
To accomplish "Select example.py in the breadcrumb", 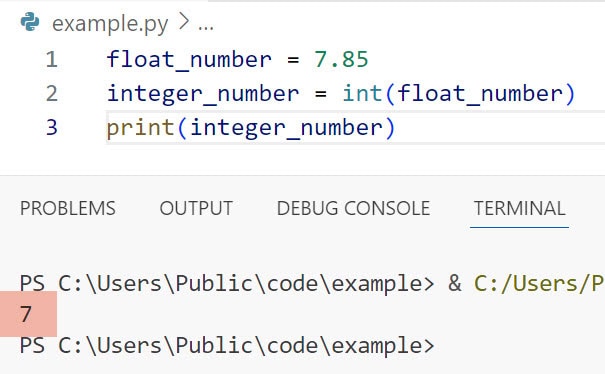I will [110, 24].
